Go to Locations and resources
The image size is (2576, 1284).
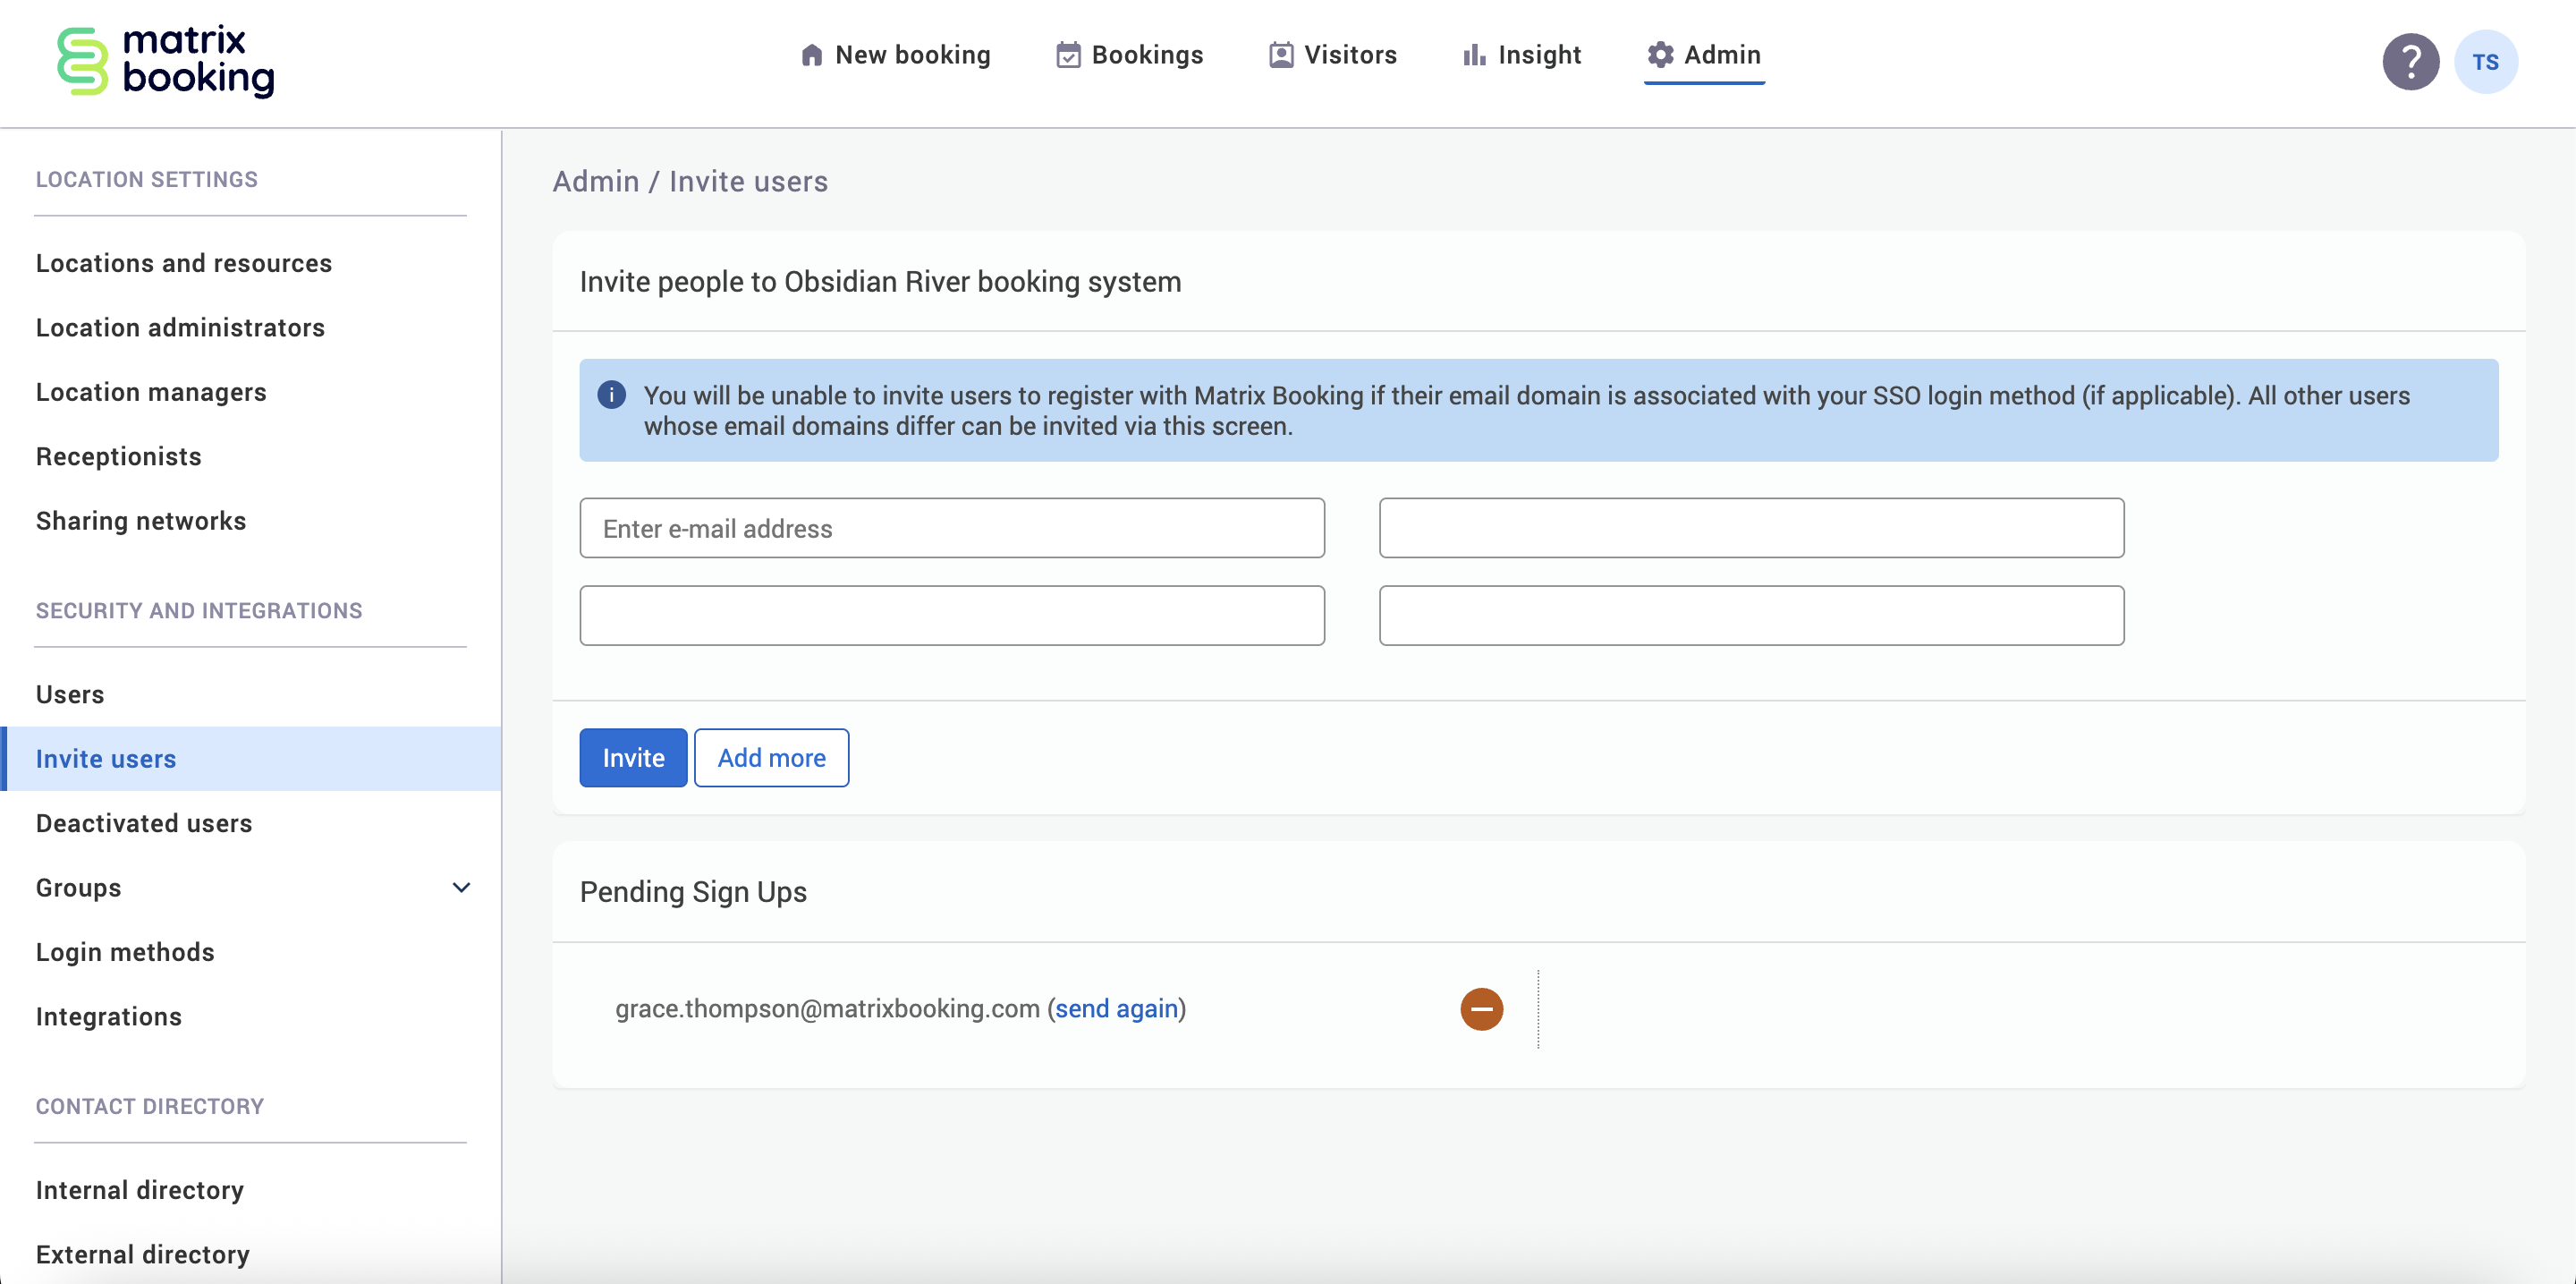(183, 263)
